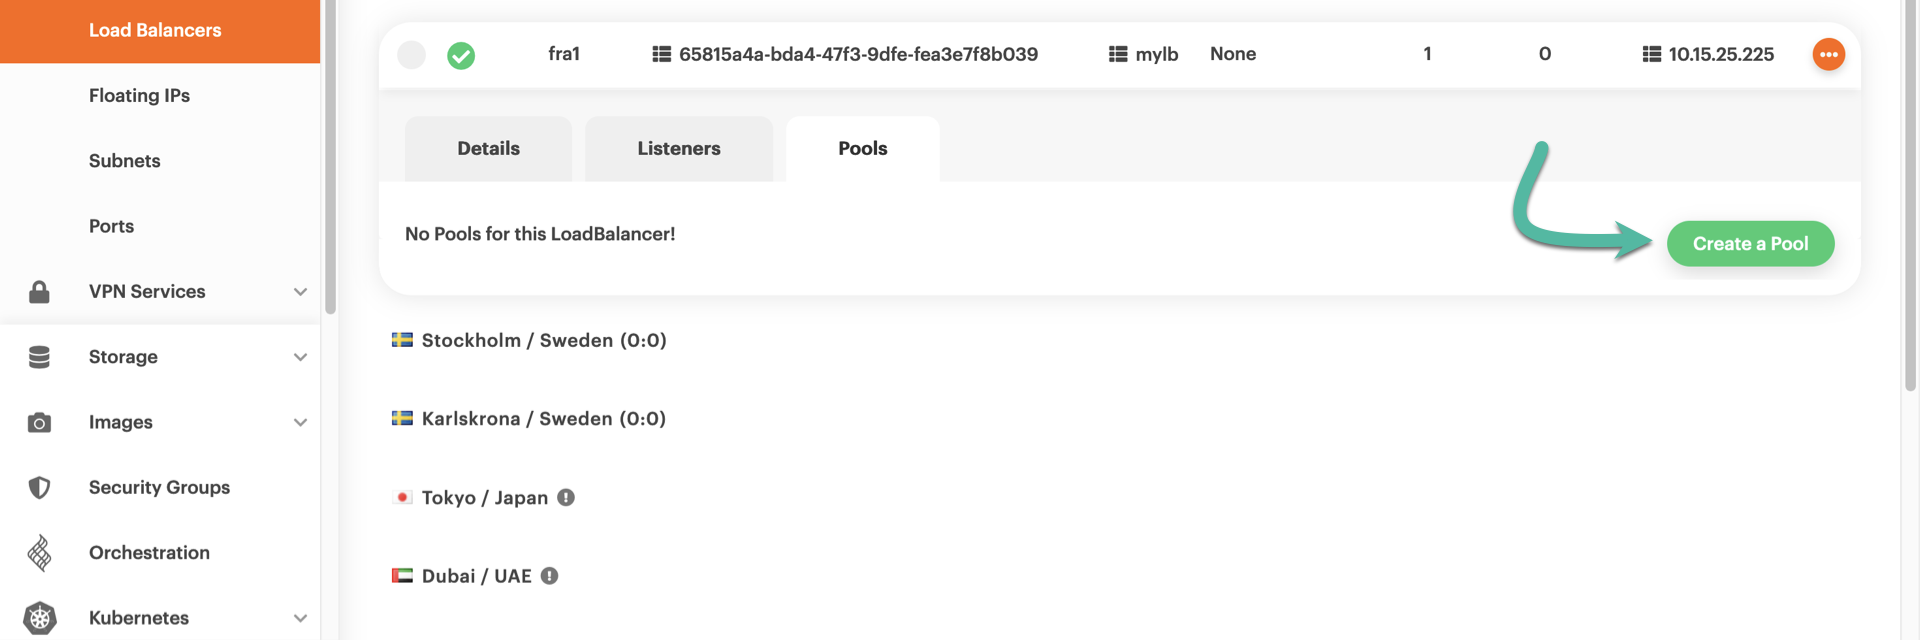This screenshot has height=640, width=1920.
Task: Click the Tokyo / Japan info icon
Action: click(566, 497)
